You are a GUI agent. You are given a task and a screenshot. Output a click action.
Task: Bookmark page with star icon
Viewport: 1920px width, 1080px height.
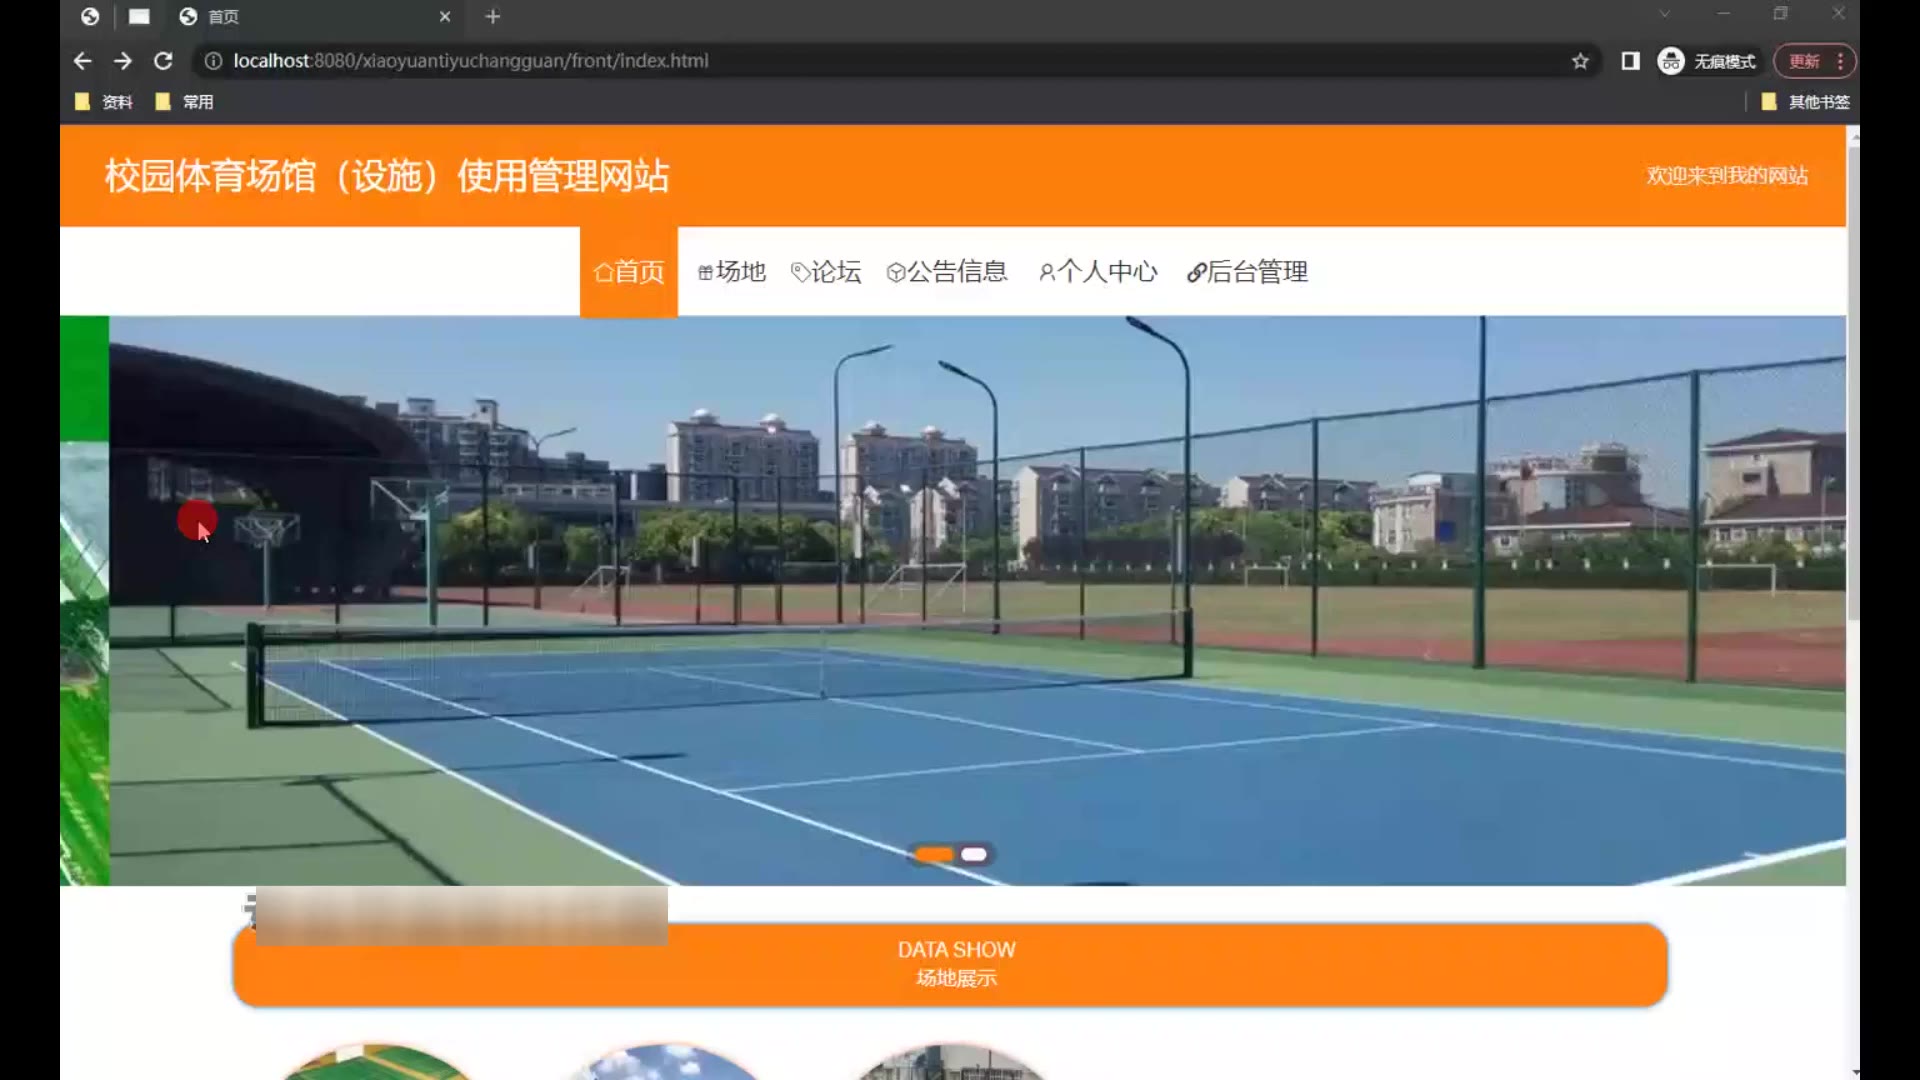(x=1580, y=61)
